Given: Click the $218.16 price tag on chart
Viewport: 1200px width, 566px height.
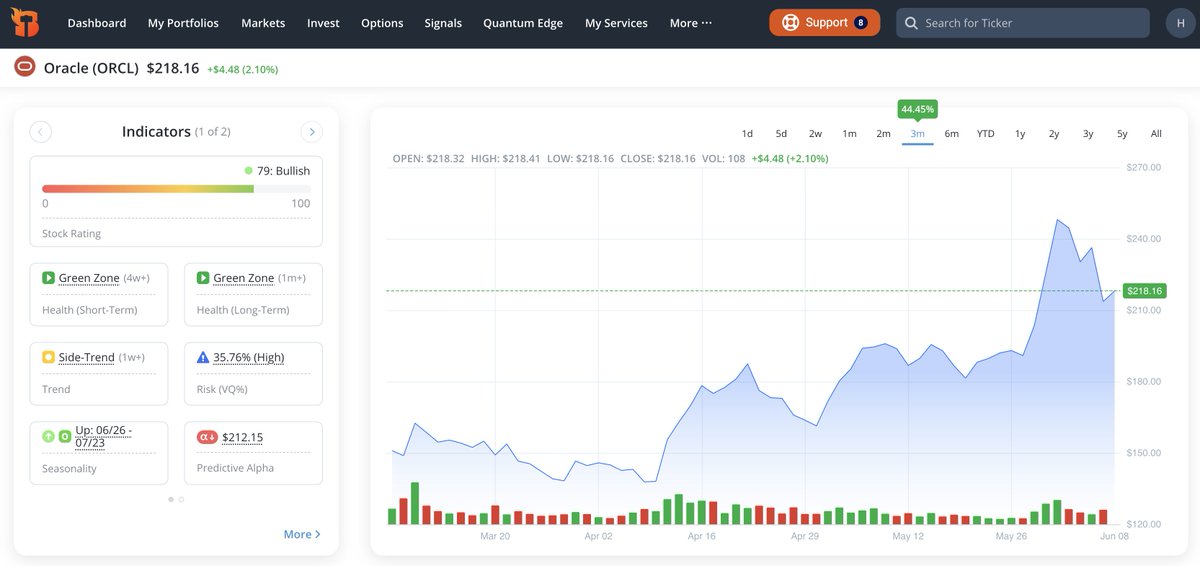Looking at the screenshot, I should (1144, 291).
